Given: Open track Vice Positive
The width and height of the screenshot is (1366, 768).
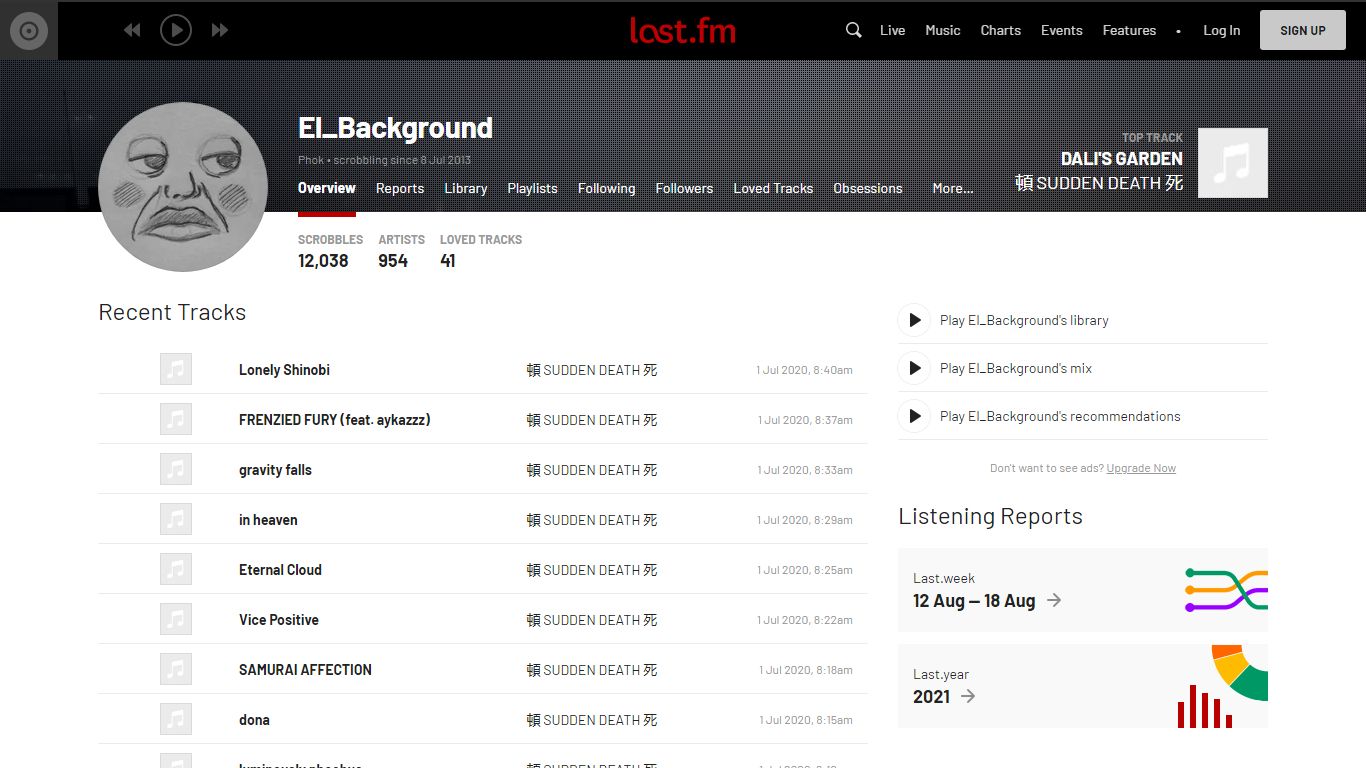Looking at the screenshot, I should (279, 620).
